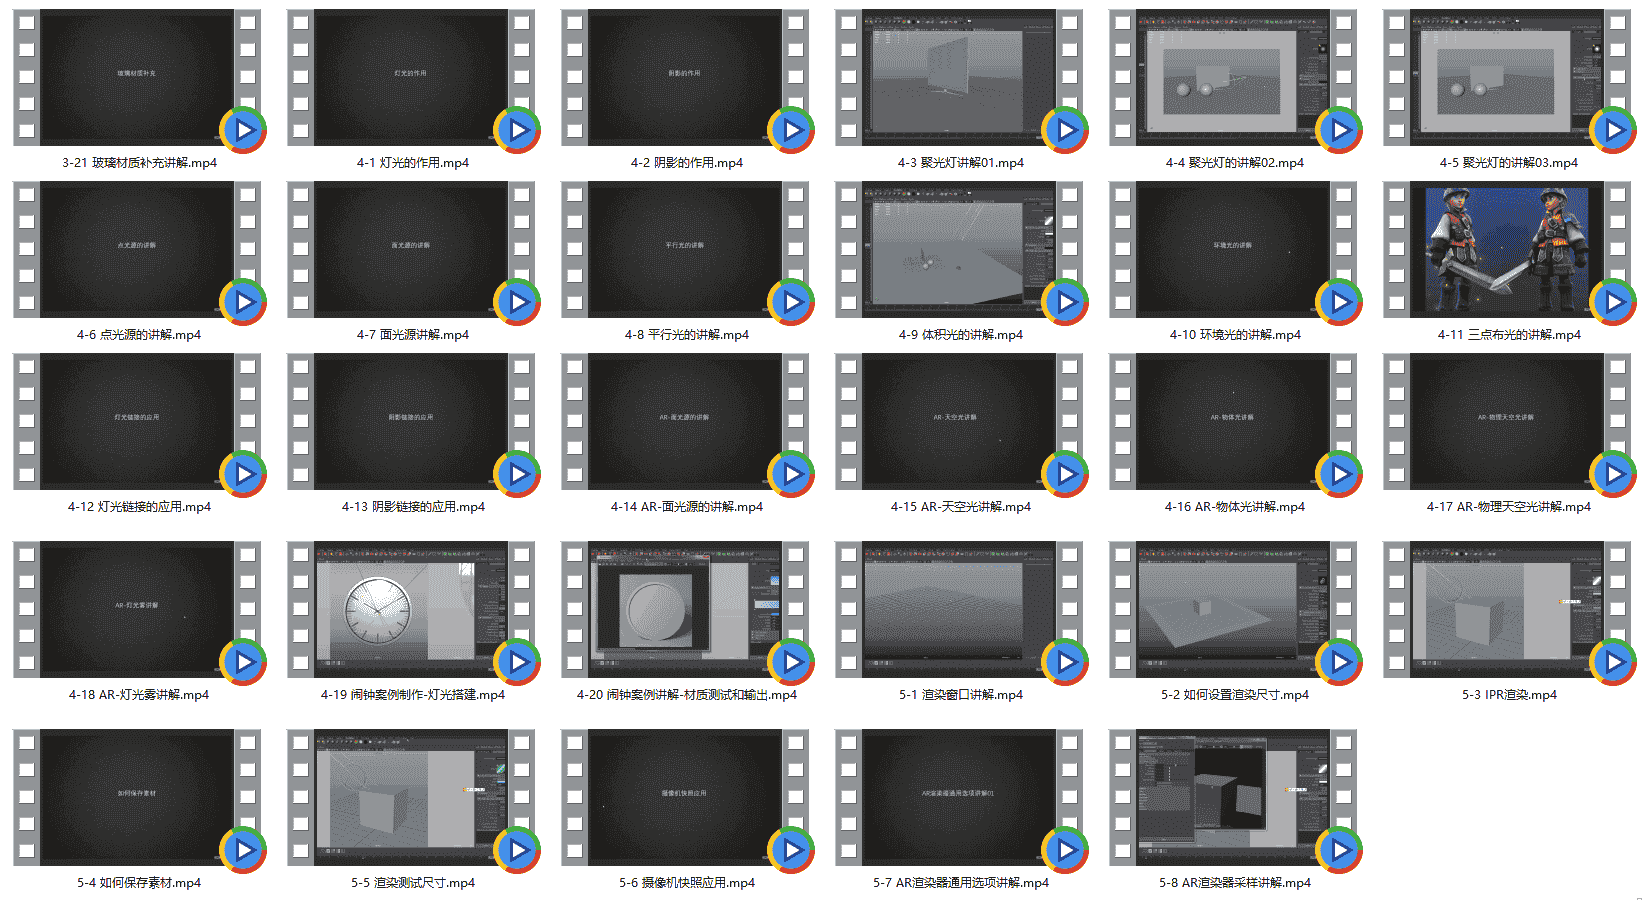Click the file name 4-3 聚光灯讲解01.mp4
Image resolution: width=1650 pixels, height=900 pixels.
point(961,163)
